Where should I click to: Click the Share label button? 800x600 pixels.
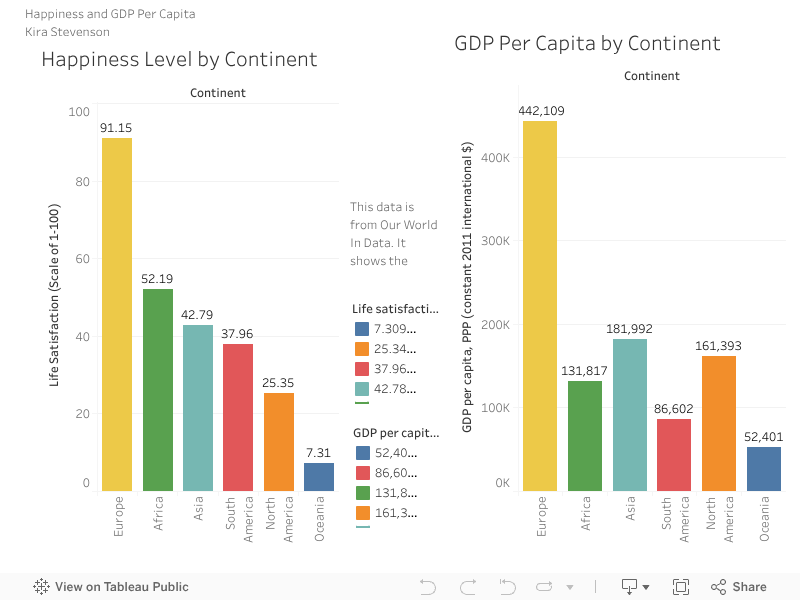coord(749,587)
